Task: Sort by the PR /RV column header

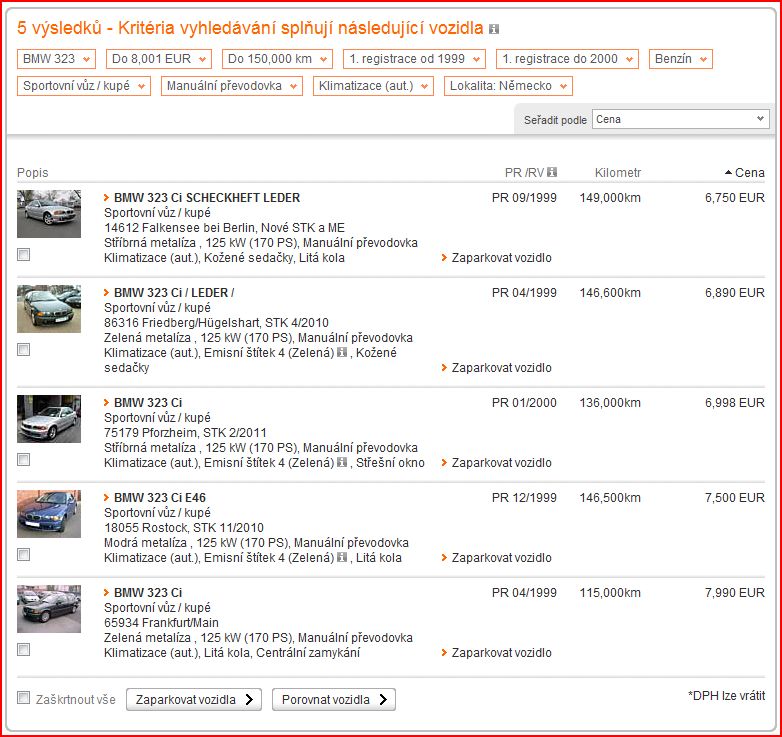Action: click(x=524, y=173)
